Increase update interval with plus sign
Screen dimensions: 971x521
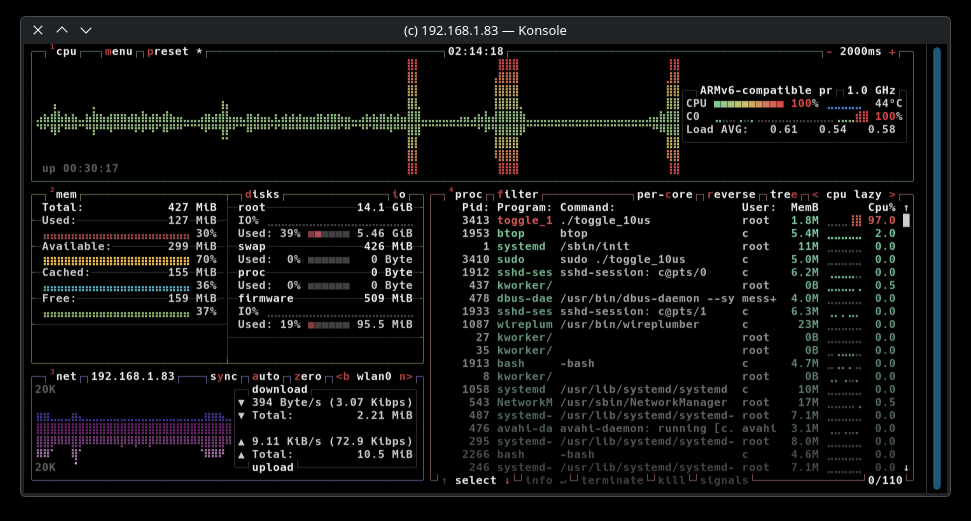tap(891, 52)
